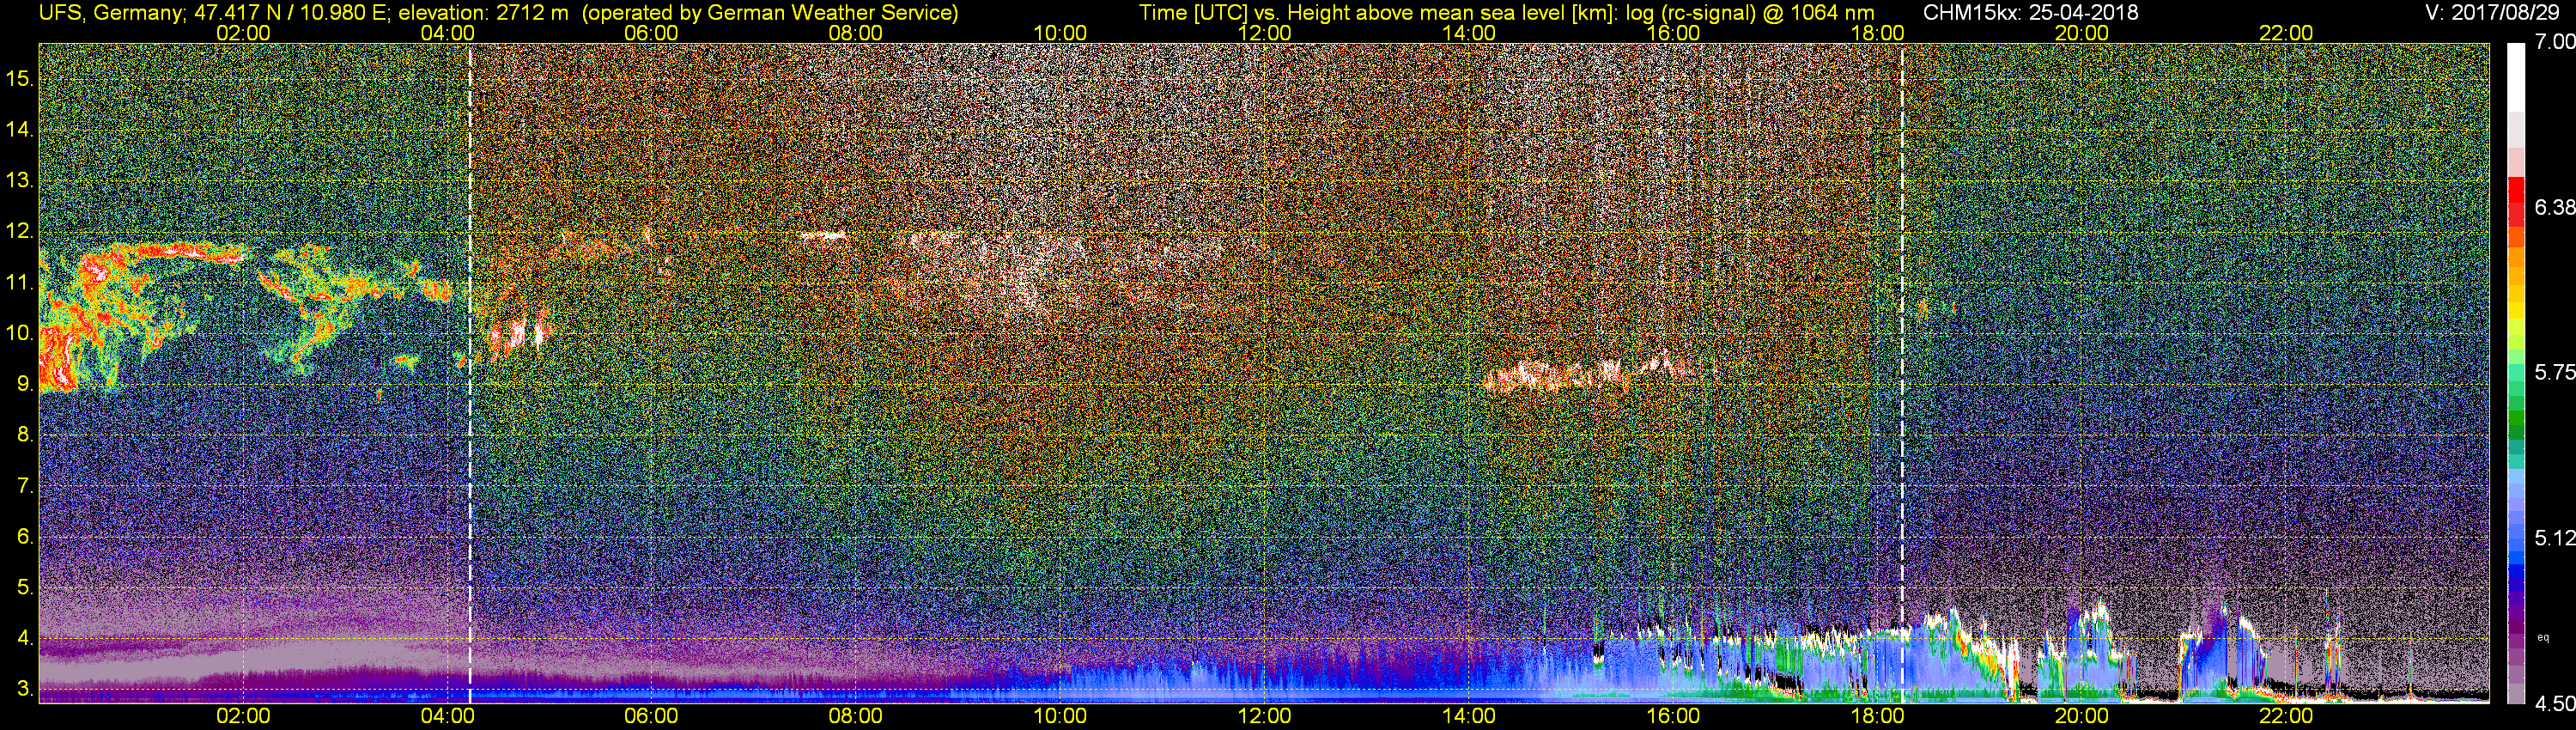Image resolution: width=2576 pixels, height=730 pixels.
Task: Click the 5. km height axis label
Action: [25, 588]
